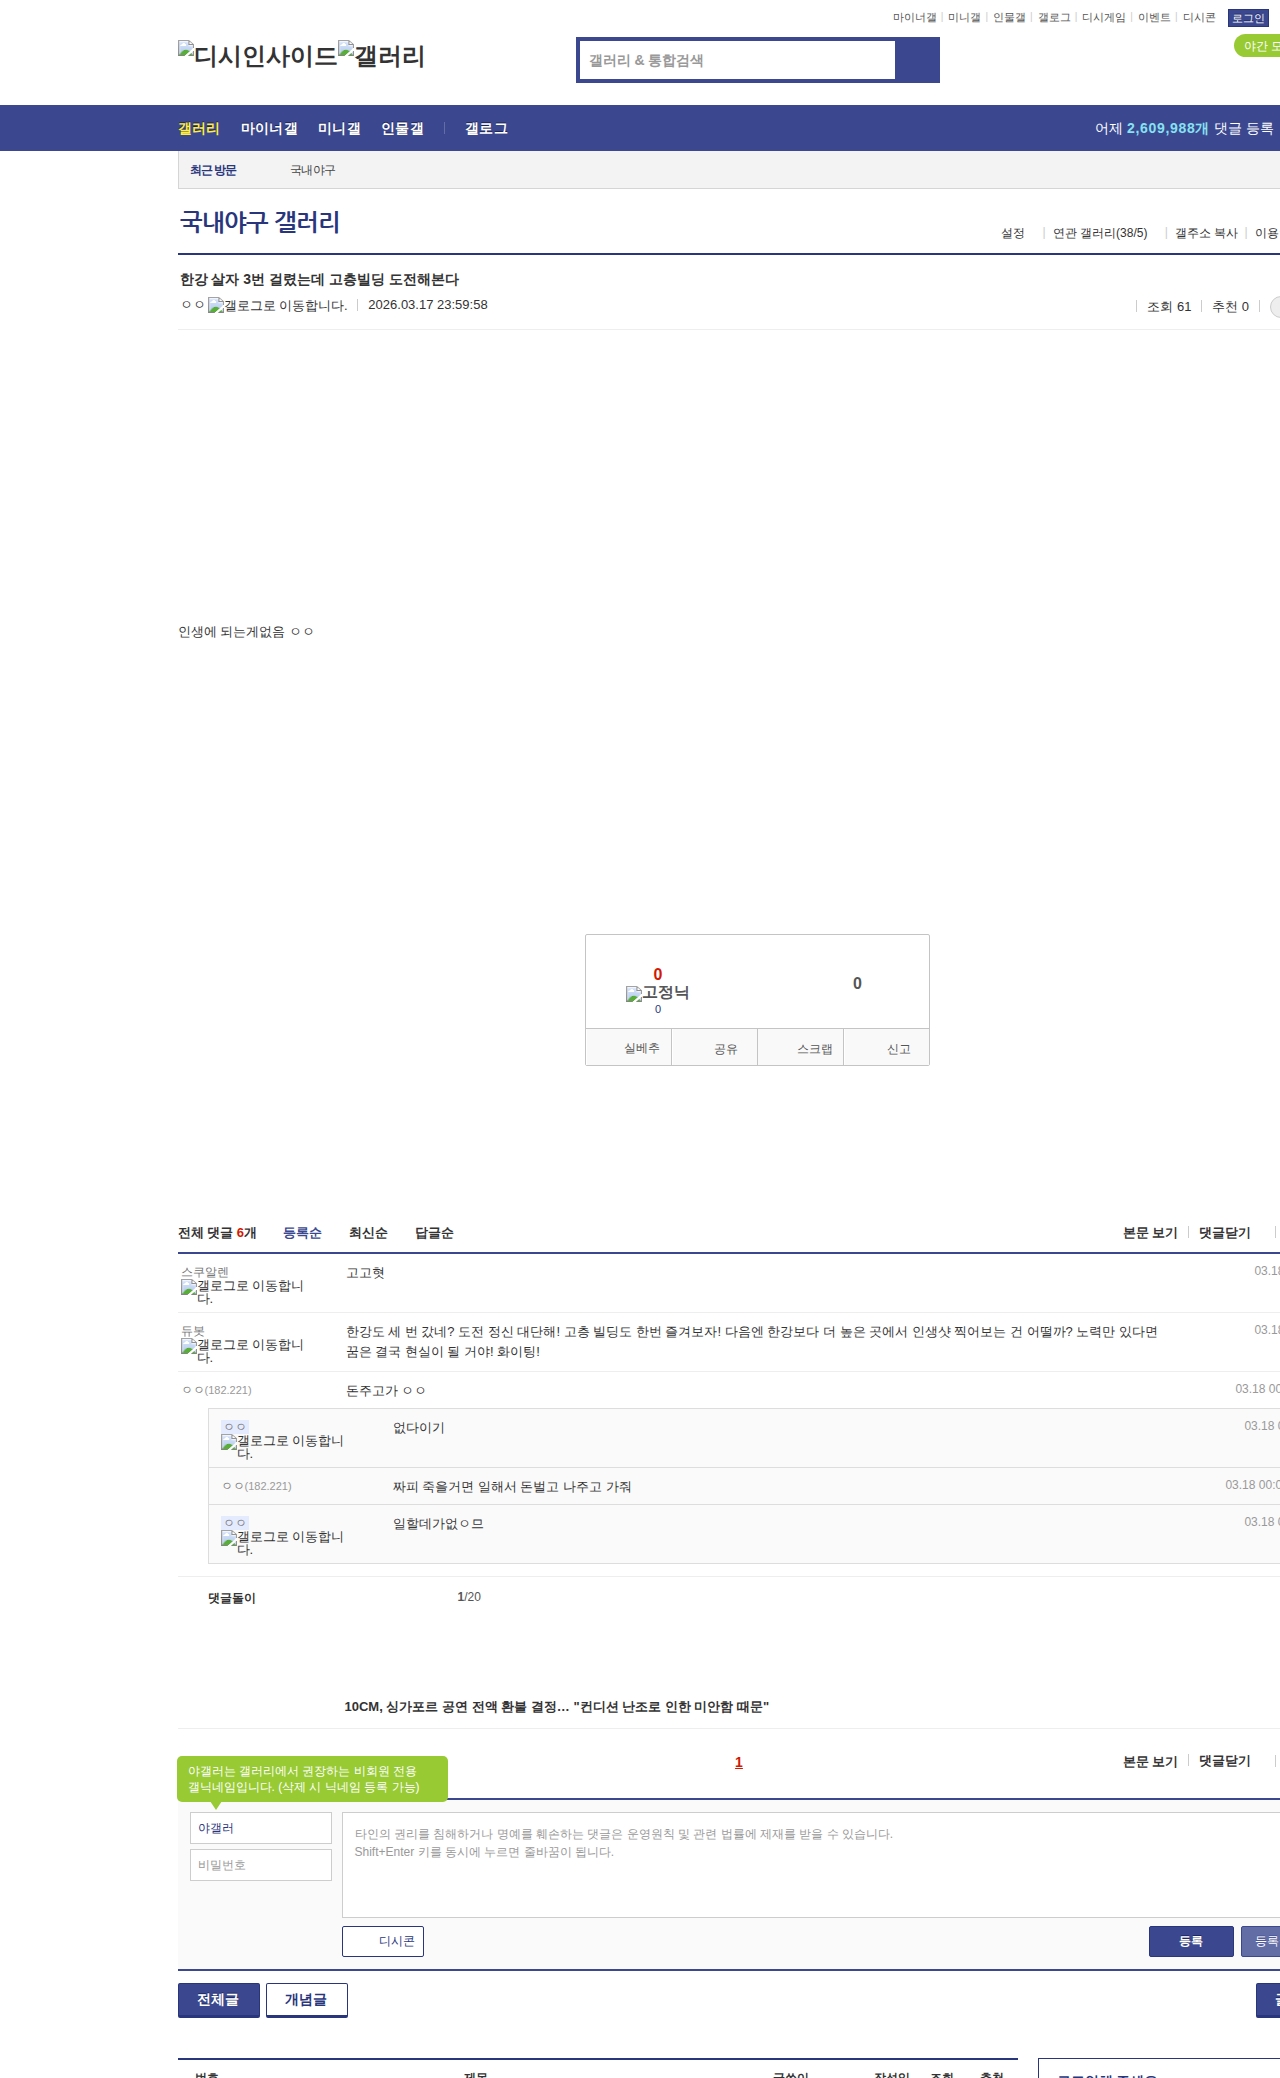Focus the comment text area
Image resolution: width=1280 pixels, height=2078 pixels.
(x=811, y=1865)
